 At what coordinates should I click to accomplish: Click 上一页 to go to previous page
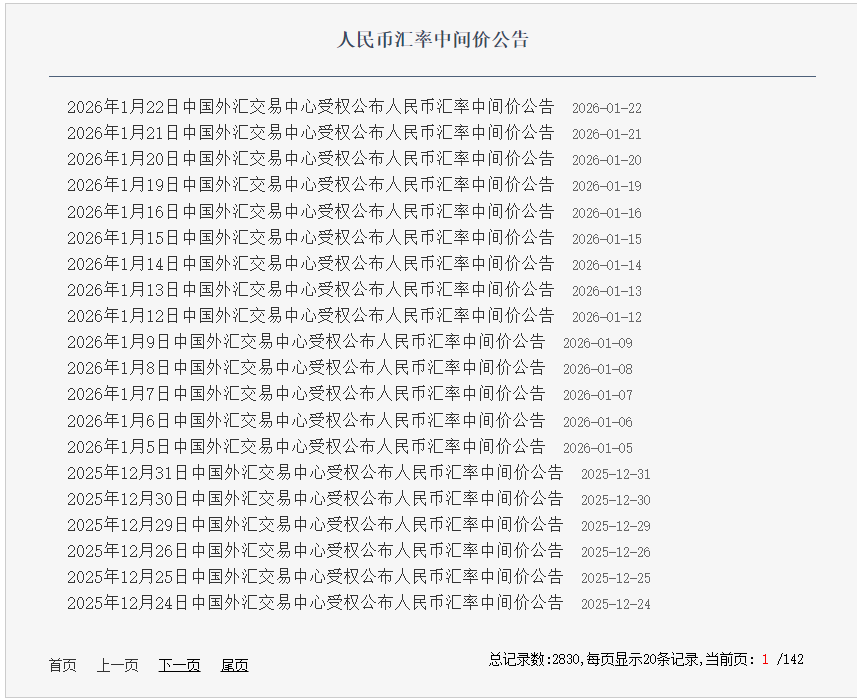(x=117, y=665)
